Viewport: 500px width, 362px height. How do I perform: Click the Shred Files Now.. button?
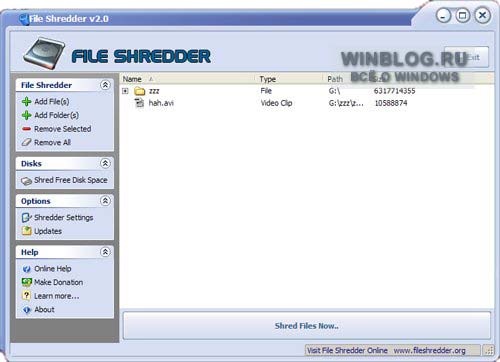coord(307,326)
